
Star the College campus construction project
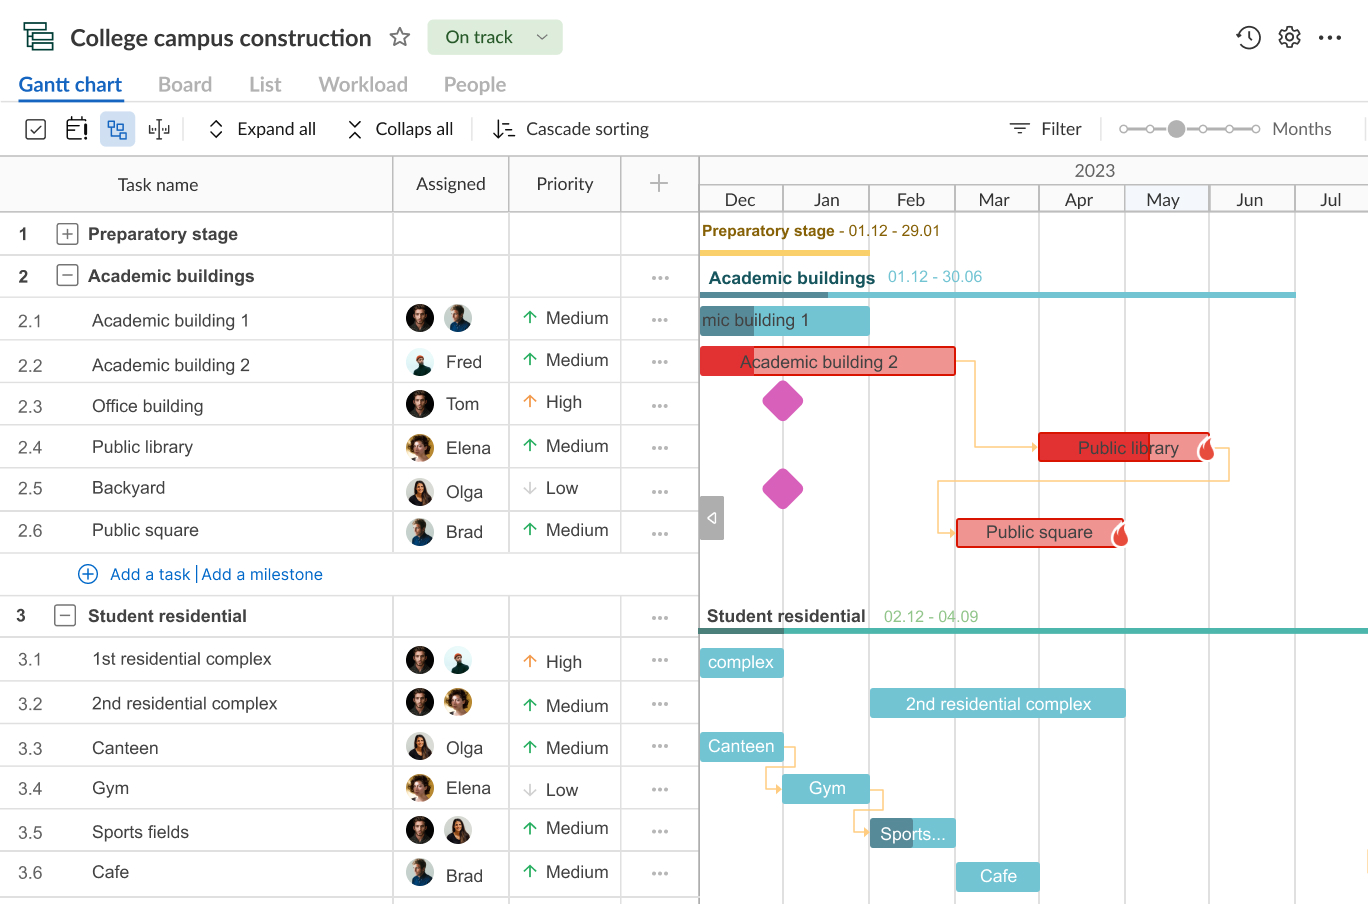pyautogui.click(x=400, y=38)
